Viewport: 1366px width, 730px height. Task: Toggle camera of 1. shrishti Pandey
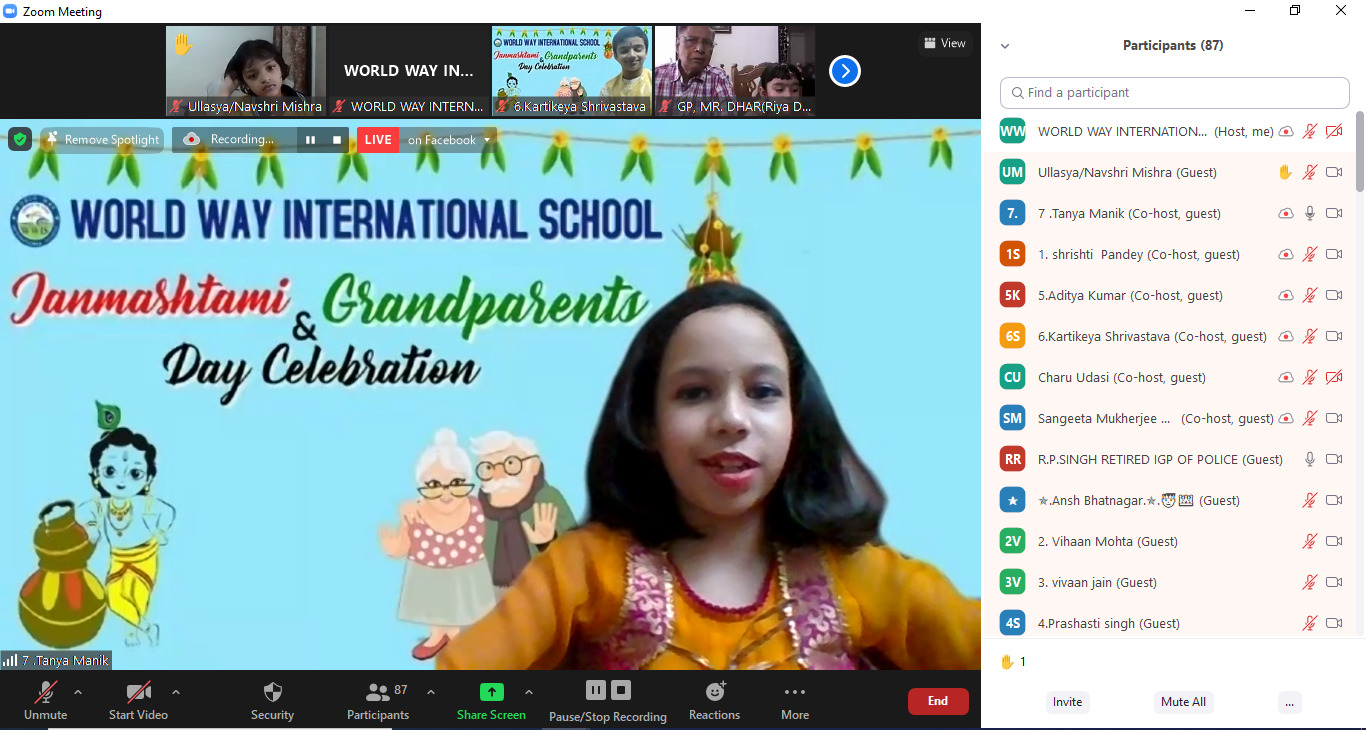[x=1334, y=254]
